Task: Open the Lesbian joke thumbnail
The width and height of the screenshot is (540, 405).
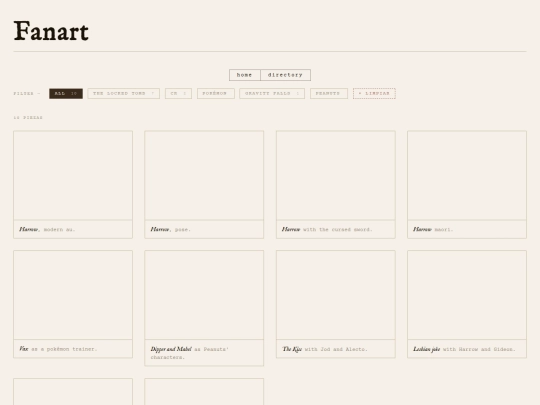Action: [x=467, y=295]
